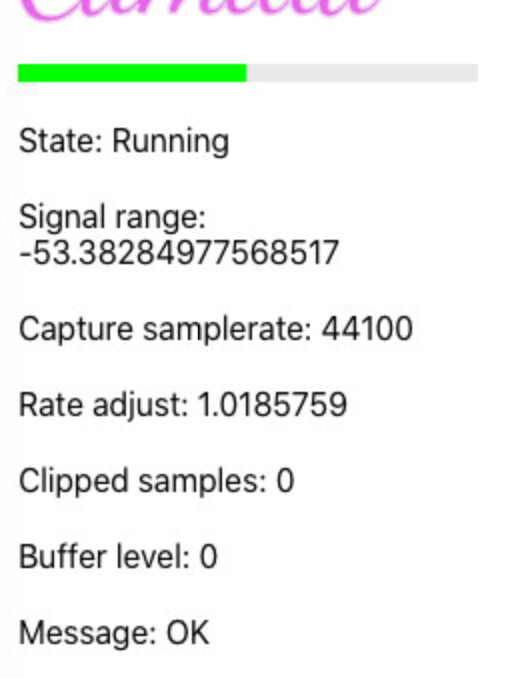Screen dimensions: 524x678
Task: Select the buffer level value 0
Action: point(208,557)
